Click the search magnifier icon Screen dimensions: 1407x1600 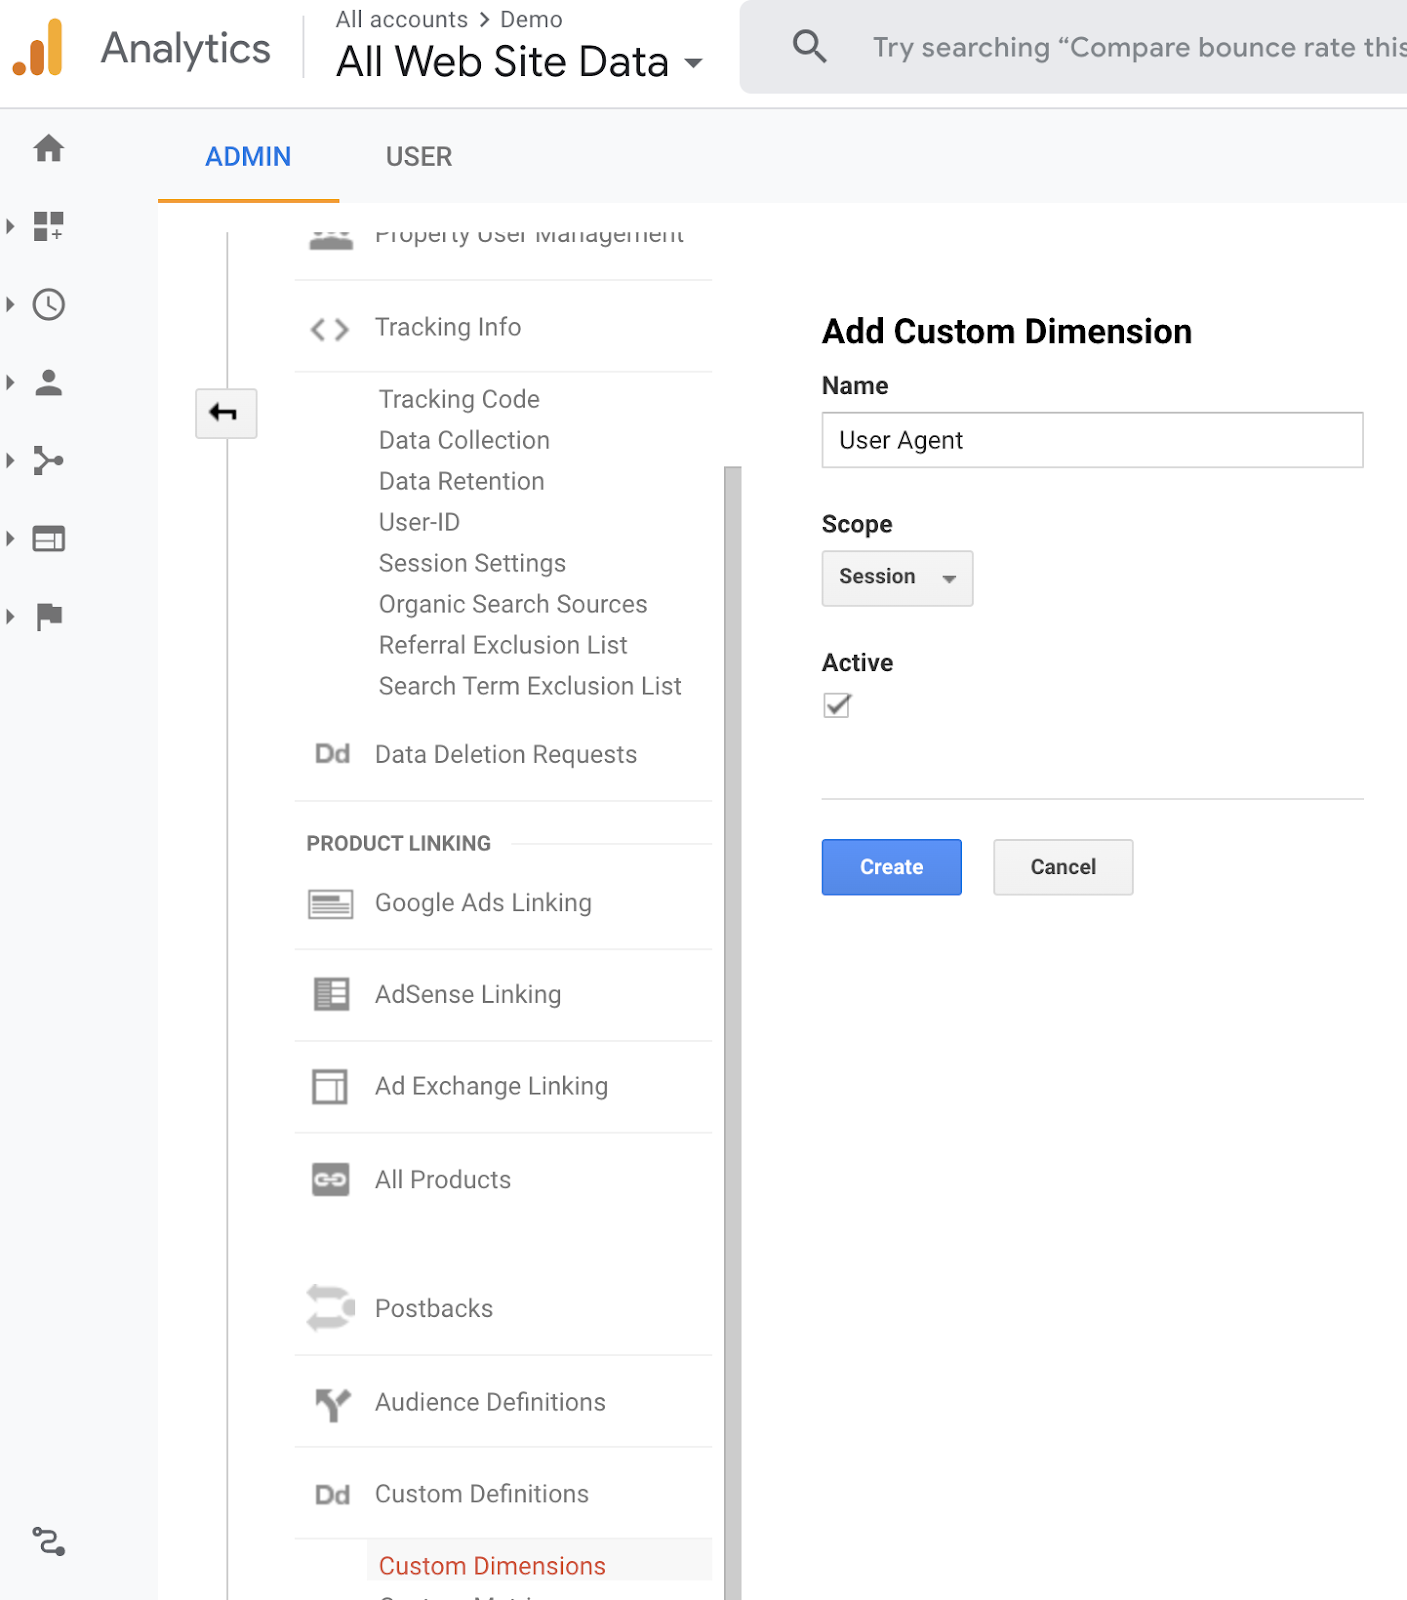tap(809, 46)
